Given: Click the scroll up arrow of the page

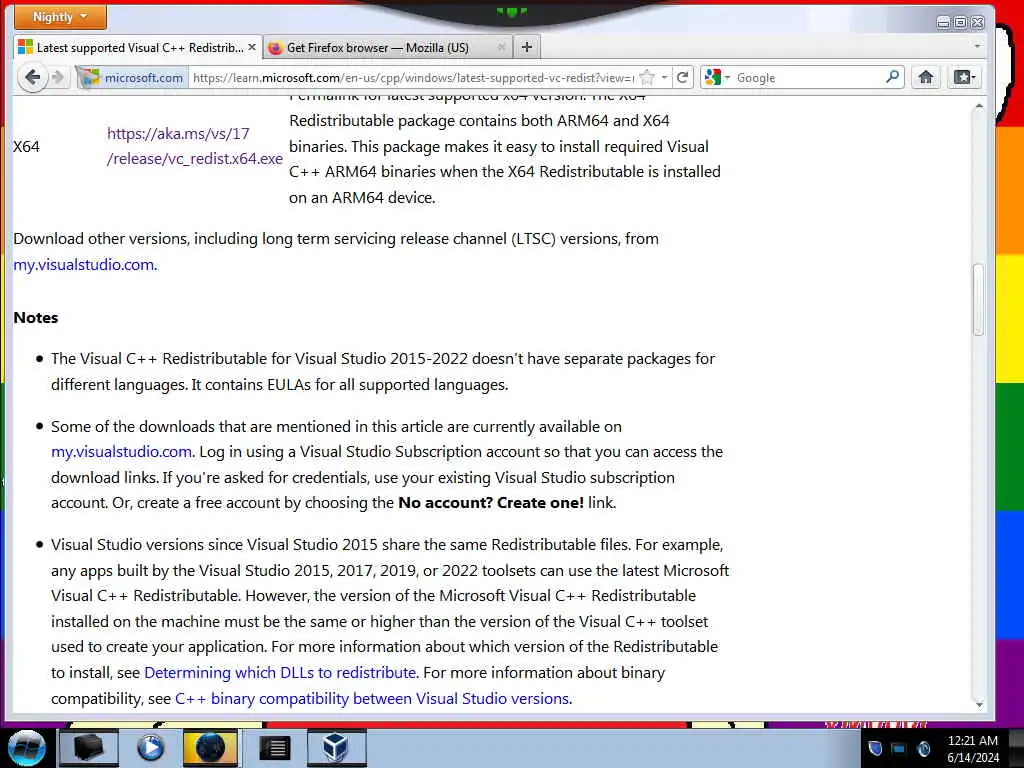Looking at the screenshot, I should click(978, 106).
